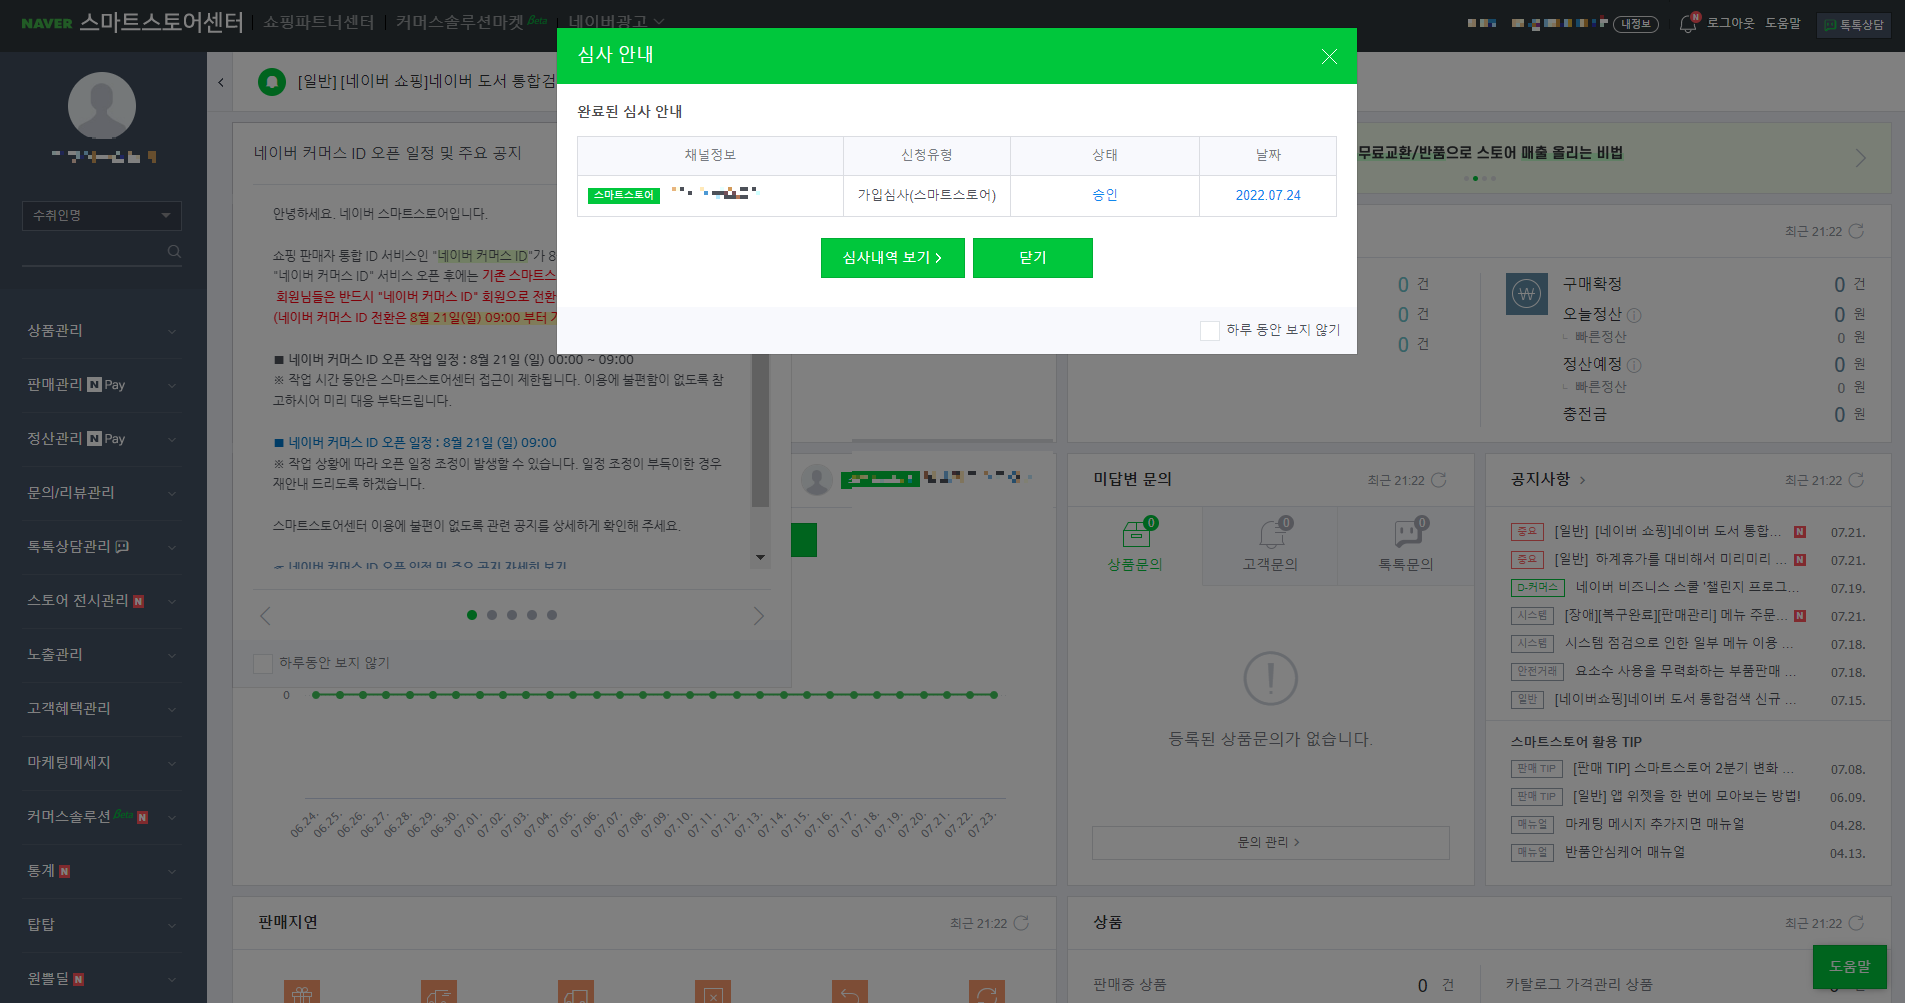Open the 톡톡상담 button in header
The width and height of the screenshot is (1905, 1003).
pyautogui.click(x=1854, y=24)
